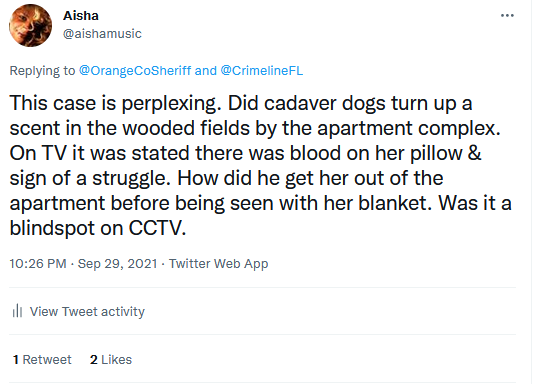Click the likes count number 2
533x384 pixels.
click(94, 360)
